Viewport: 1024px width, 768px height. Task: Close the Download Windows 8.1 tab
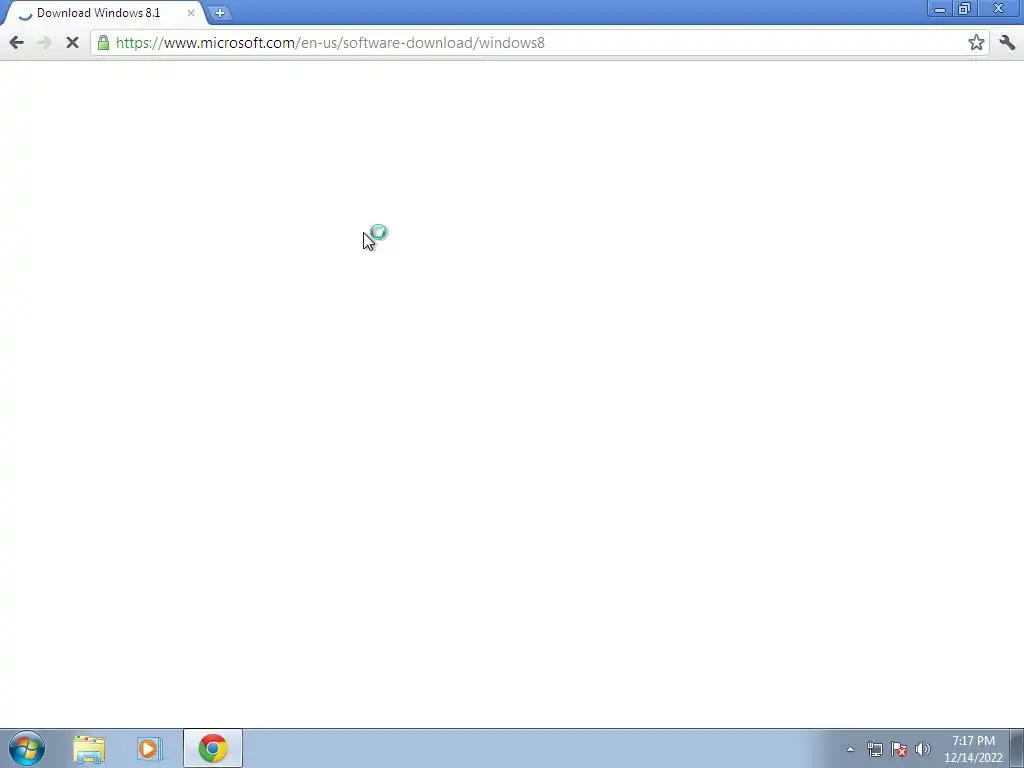click(191, 13)
